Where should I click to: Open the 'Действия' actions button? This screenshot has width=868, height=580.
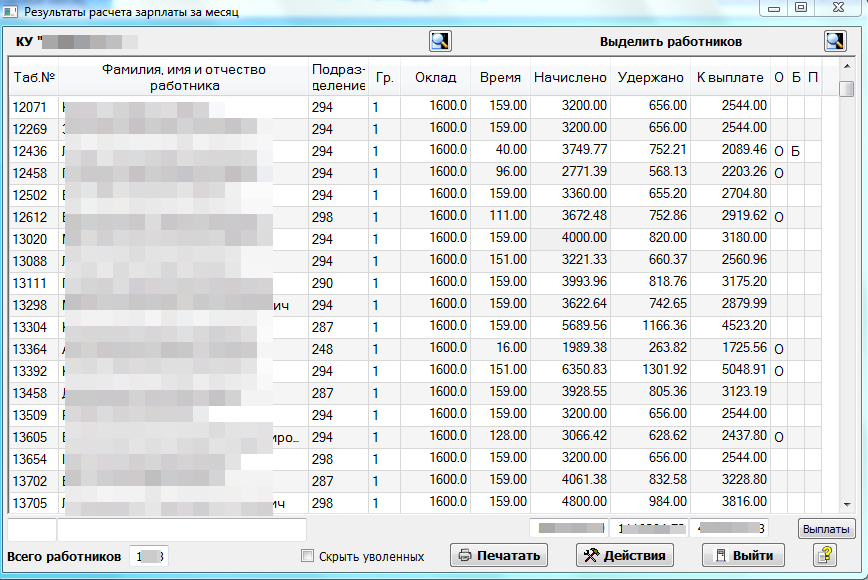(626, 556)
